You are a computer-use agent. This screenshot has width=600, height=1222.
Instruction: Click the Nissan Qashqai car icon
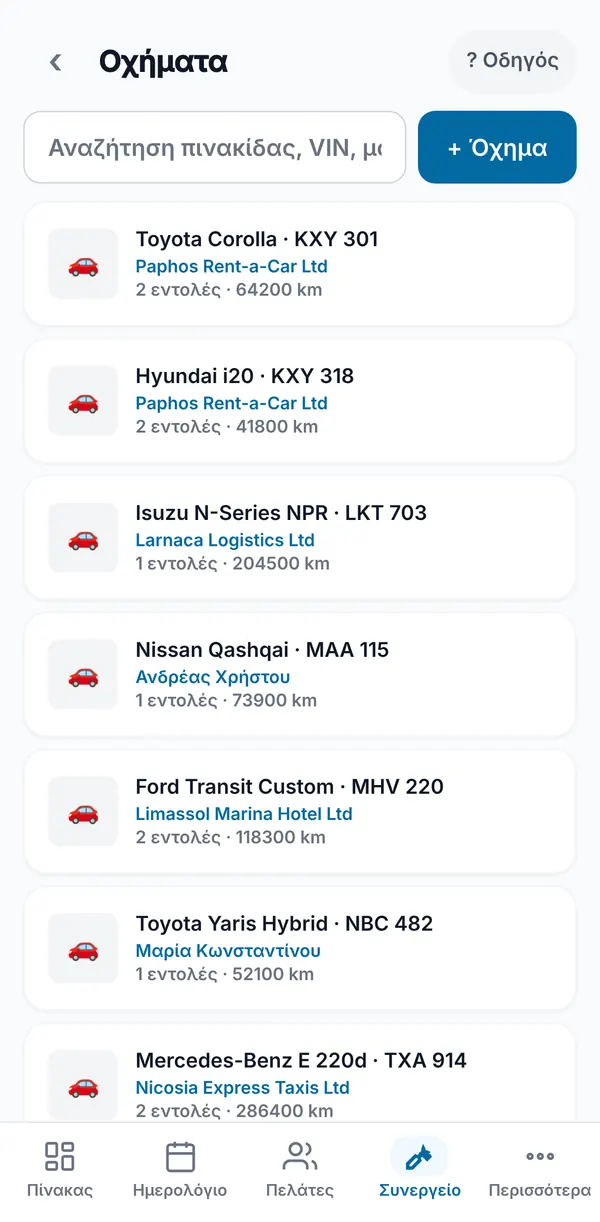(83, 675)
